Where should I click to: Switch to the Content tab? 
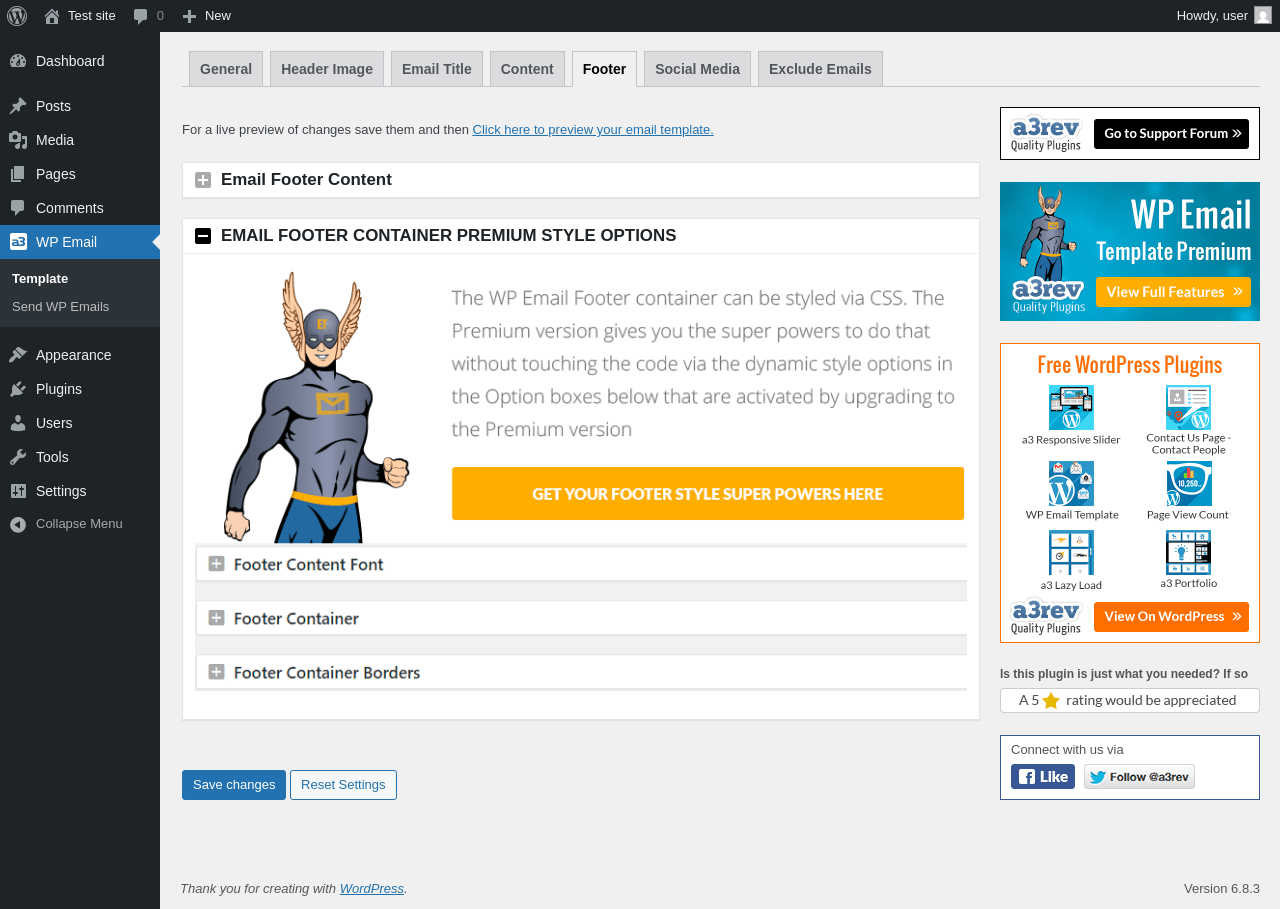[527, 69]
